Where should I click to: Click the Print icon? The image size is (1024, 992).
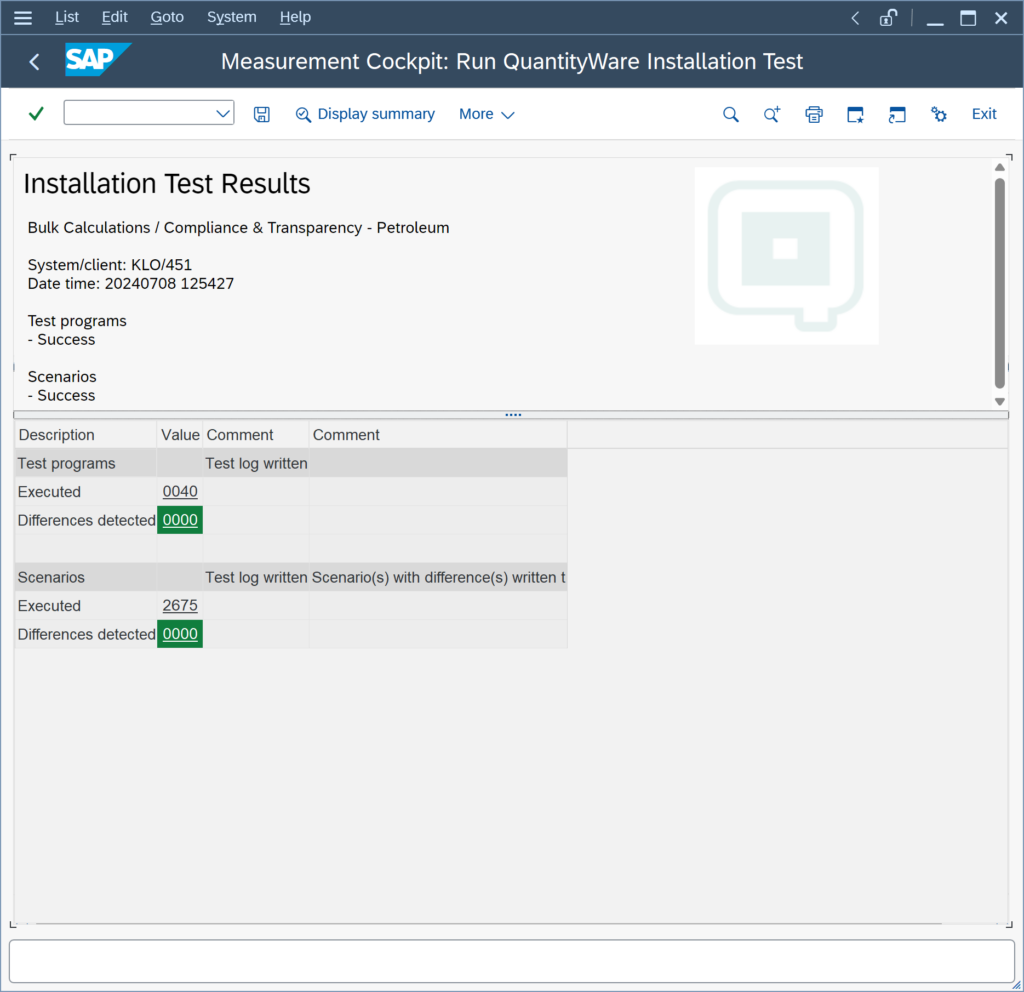click(814, 114)
